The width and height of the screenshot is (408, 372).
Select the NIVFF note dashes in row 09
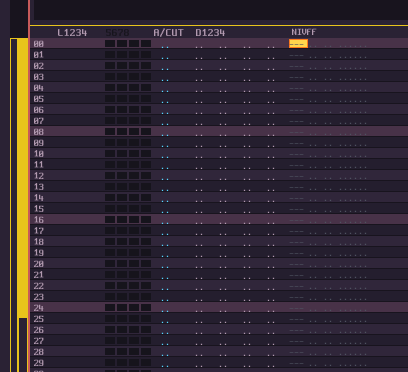pyautogui.click(x=297, y=143)
